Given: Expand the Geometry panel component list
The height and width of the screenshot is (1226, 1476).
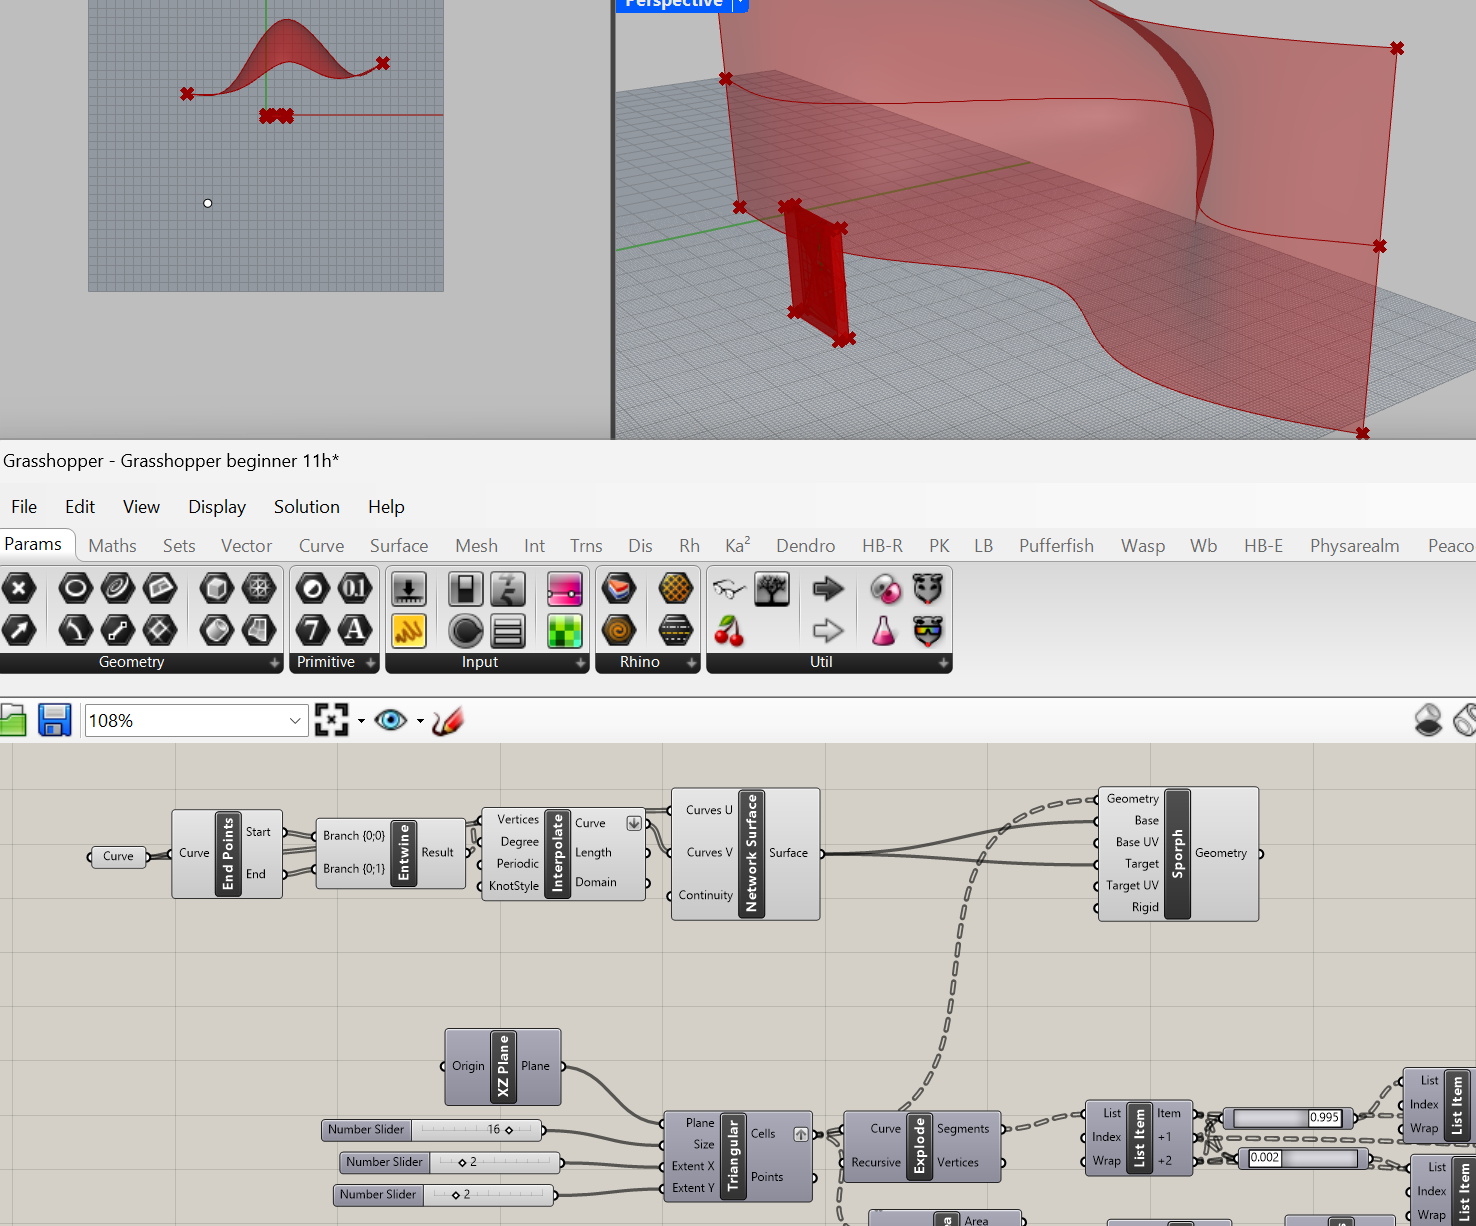Looking at the screenshot, I should coord(275,663).
